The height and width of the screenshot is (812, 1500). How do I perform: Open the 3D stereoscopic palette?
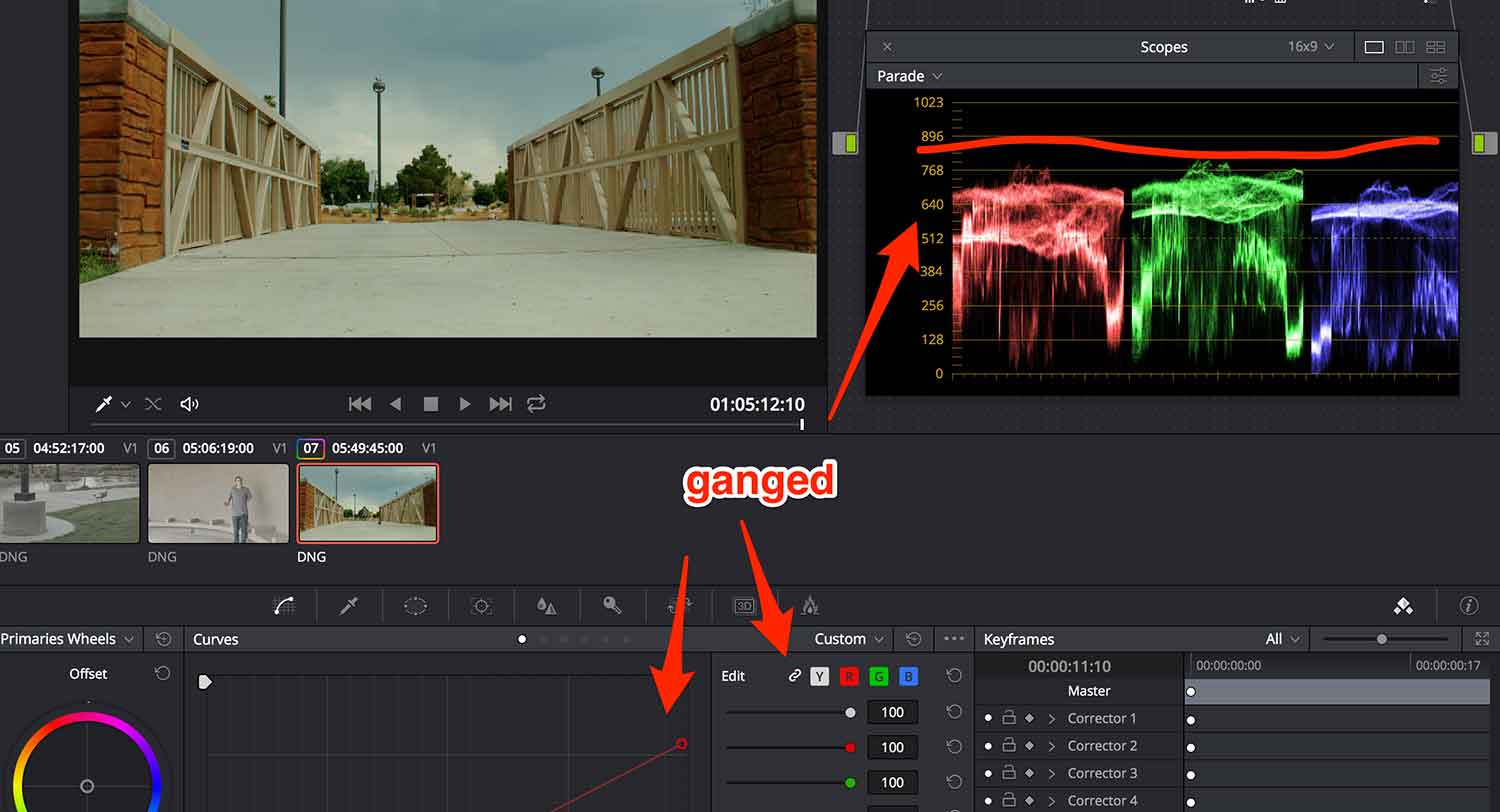pyautogui.click(x=744, y=605)
